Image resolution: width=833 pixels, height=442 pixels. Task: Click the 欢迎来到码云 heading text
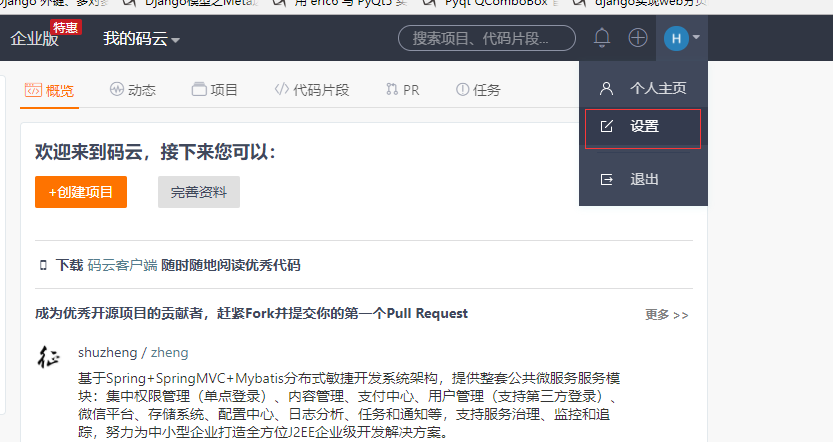point(155,152)
